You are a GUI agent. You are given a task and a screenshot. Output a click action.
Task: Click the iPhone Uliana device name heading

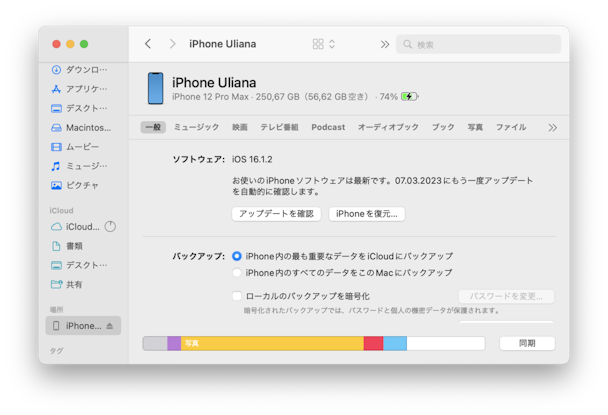point(214,83)
